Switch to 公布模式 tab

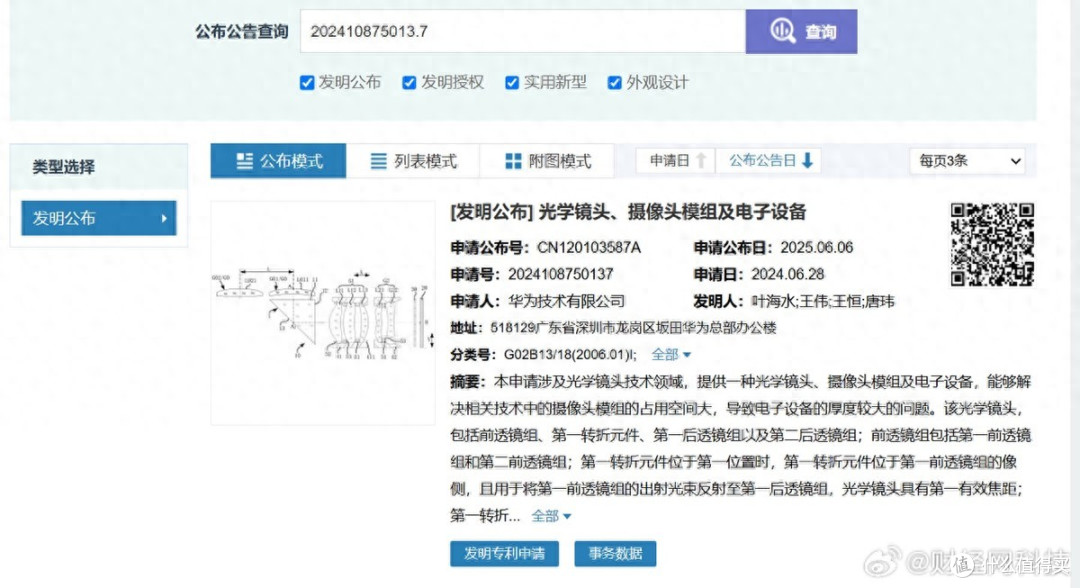tap(278, 161)
